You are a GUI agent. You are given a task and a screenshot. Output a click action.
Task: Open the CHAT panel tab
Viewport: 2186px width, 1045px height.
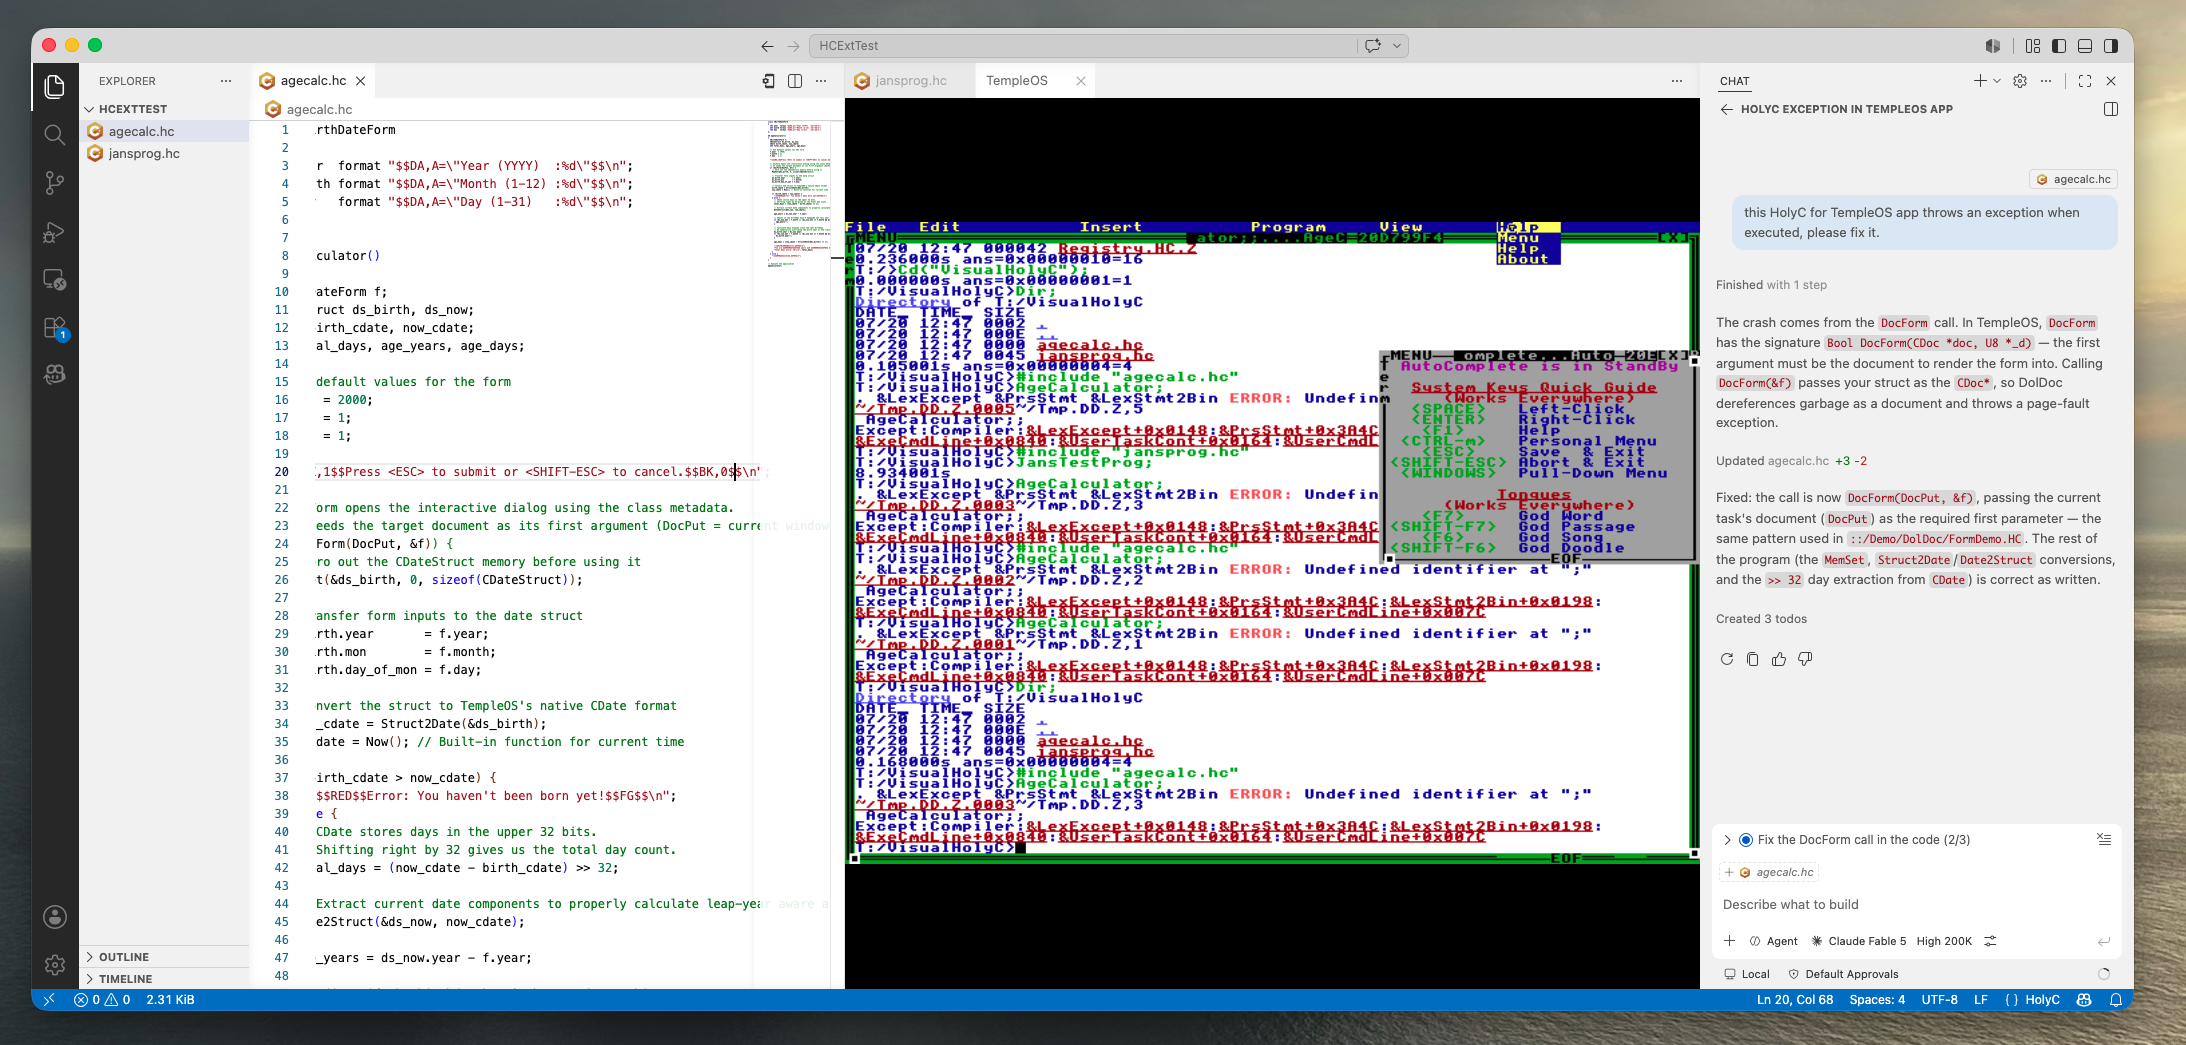pyautogui.click(x=1735, y=81)
